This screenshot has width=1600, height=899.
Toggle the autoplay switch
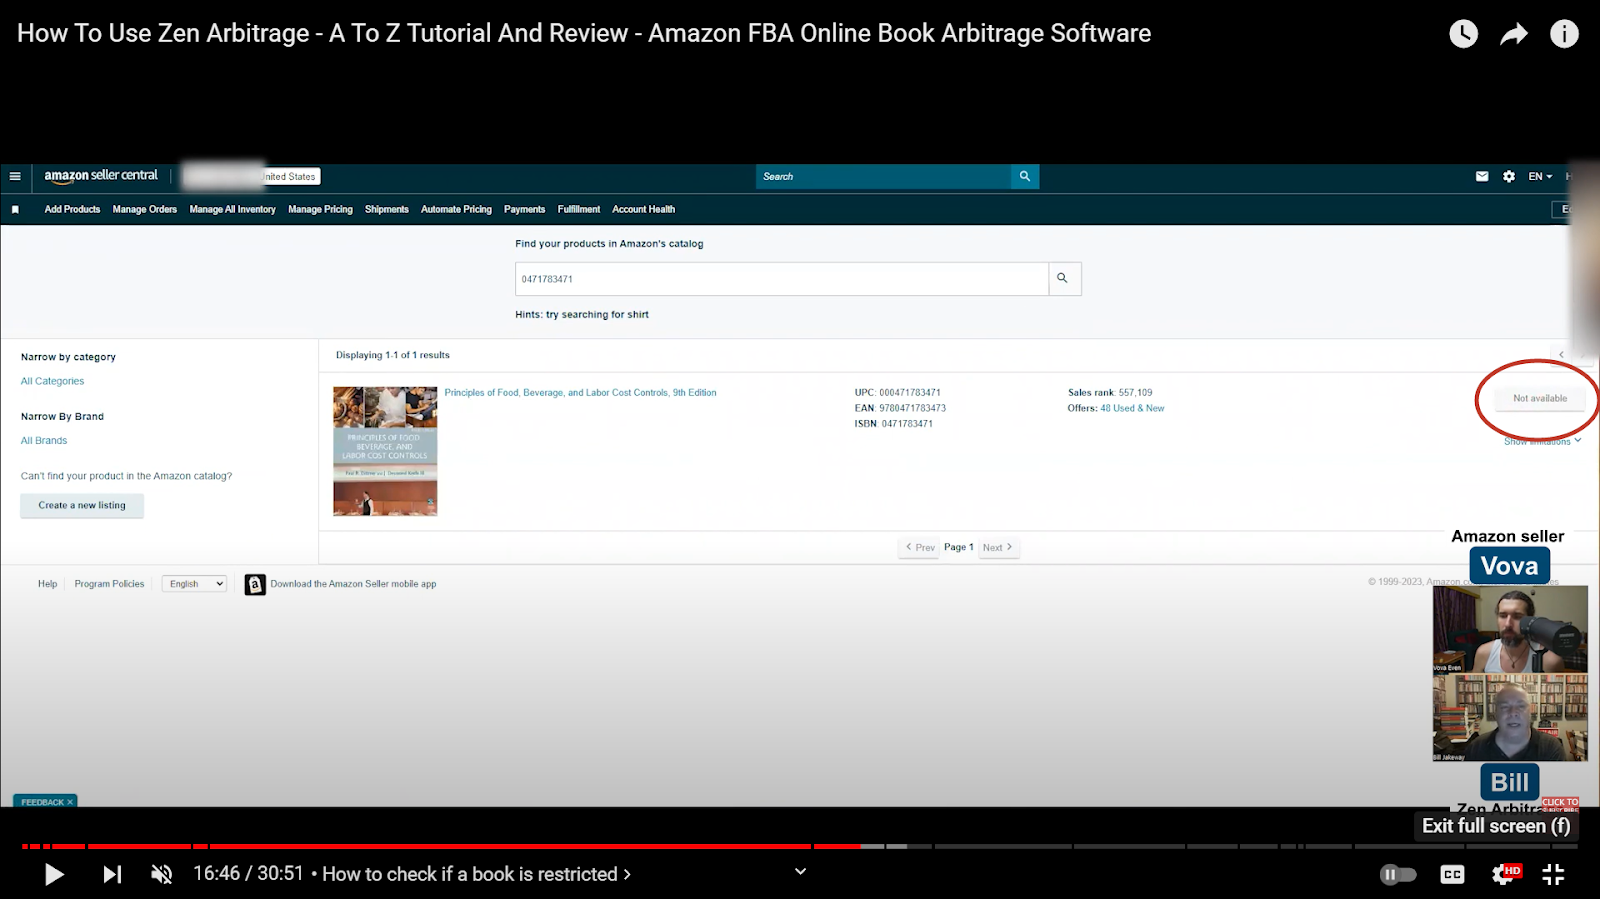pos(1398,874)
